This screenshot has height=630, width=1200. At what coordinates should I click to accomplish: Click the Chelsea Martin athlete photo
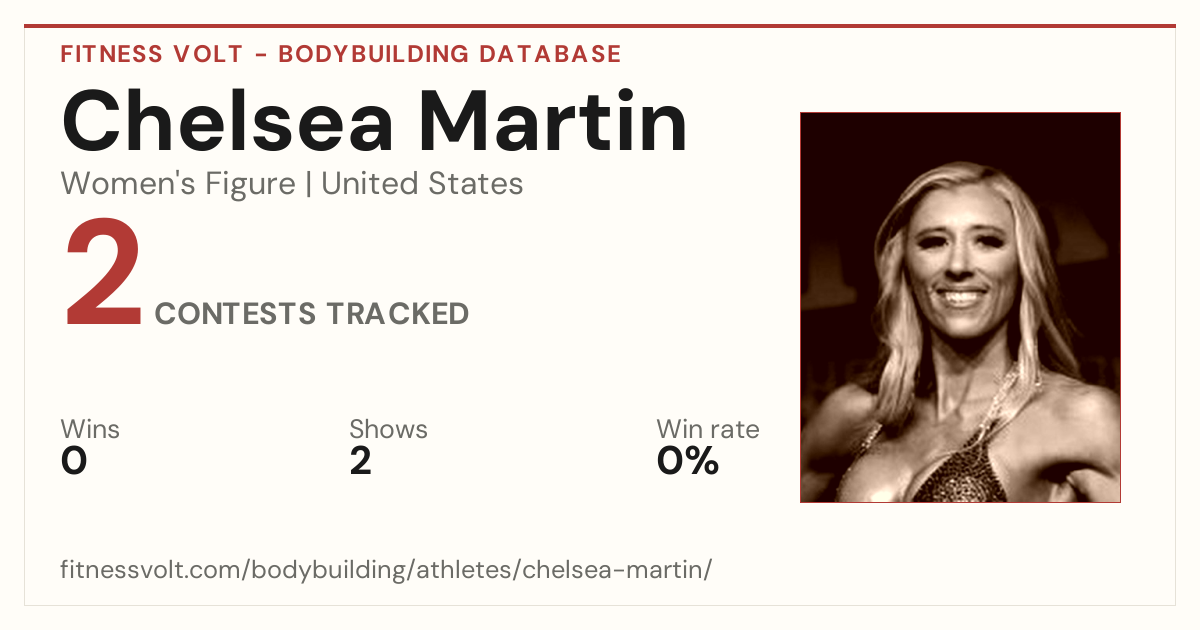point(960,307)
